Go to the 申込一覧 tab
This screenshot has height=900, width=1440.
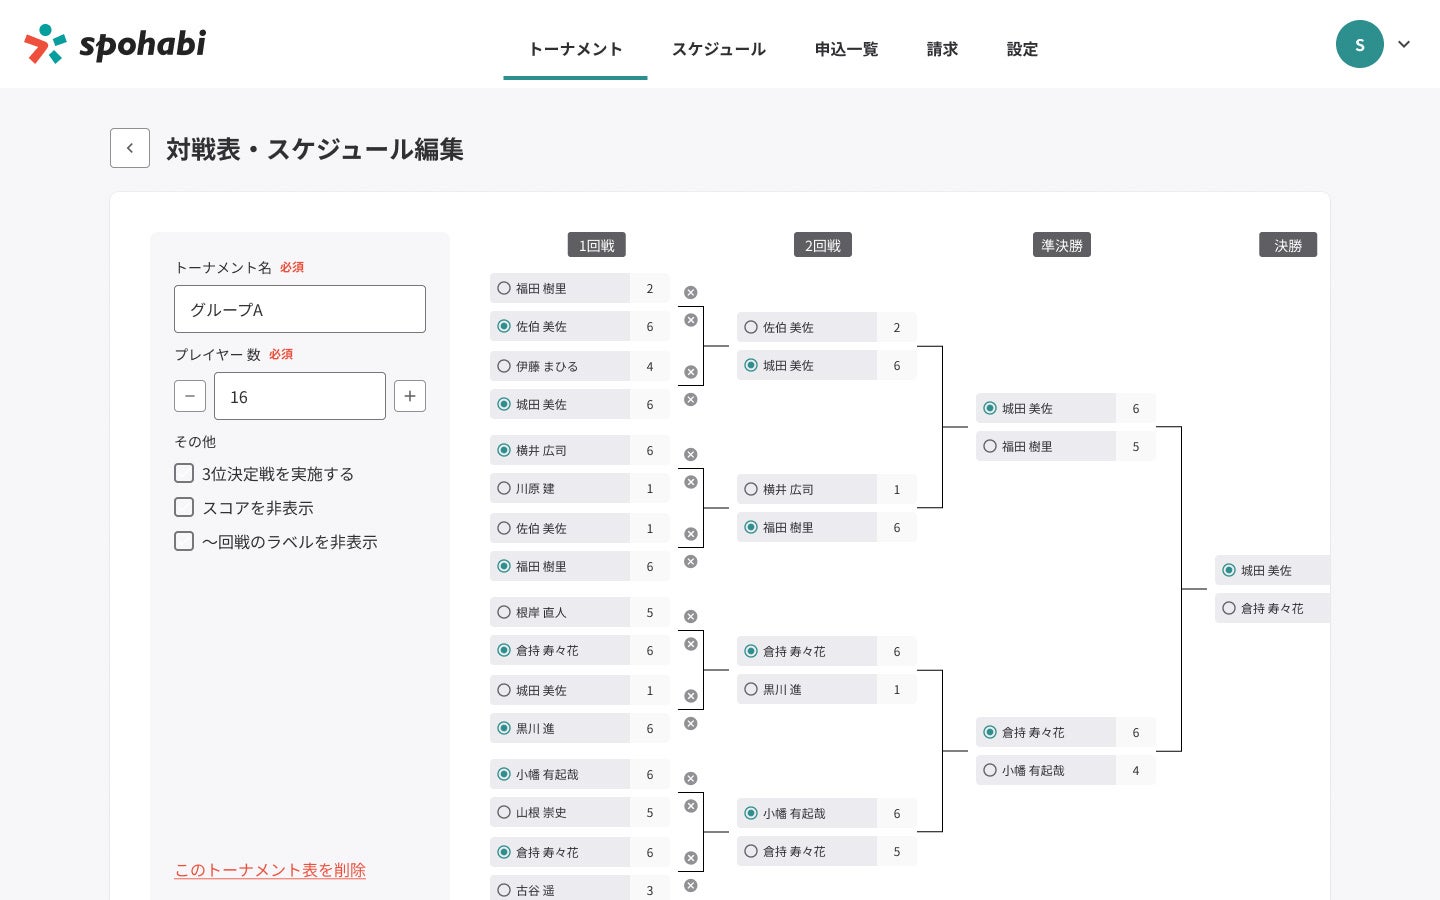(846, 49)
